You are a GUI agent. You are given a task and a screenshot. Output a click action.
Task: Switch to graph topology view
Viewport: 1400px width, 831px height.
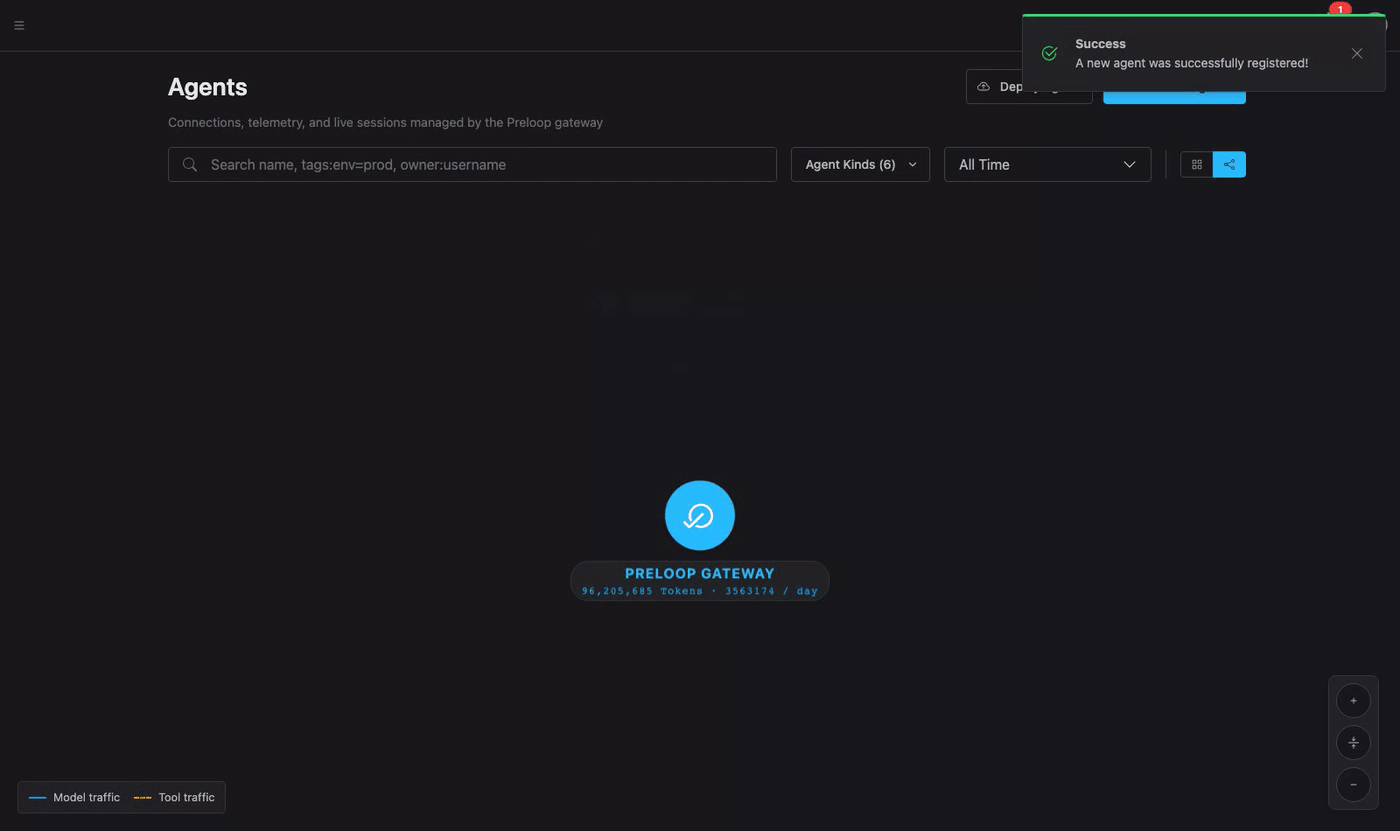coord(1229,164)
